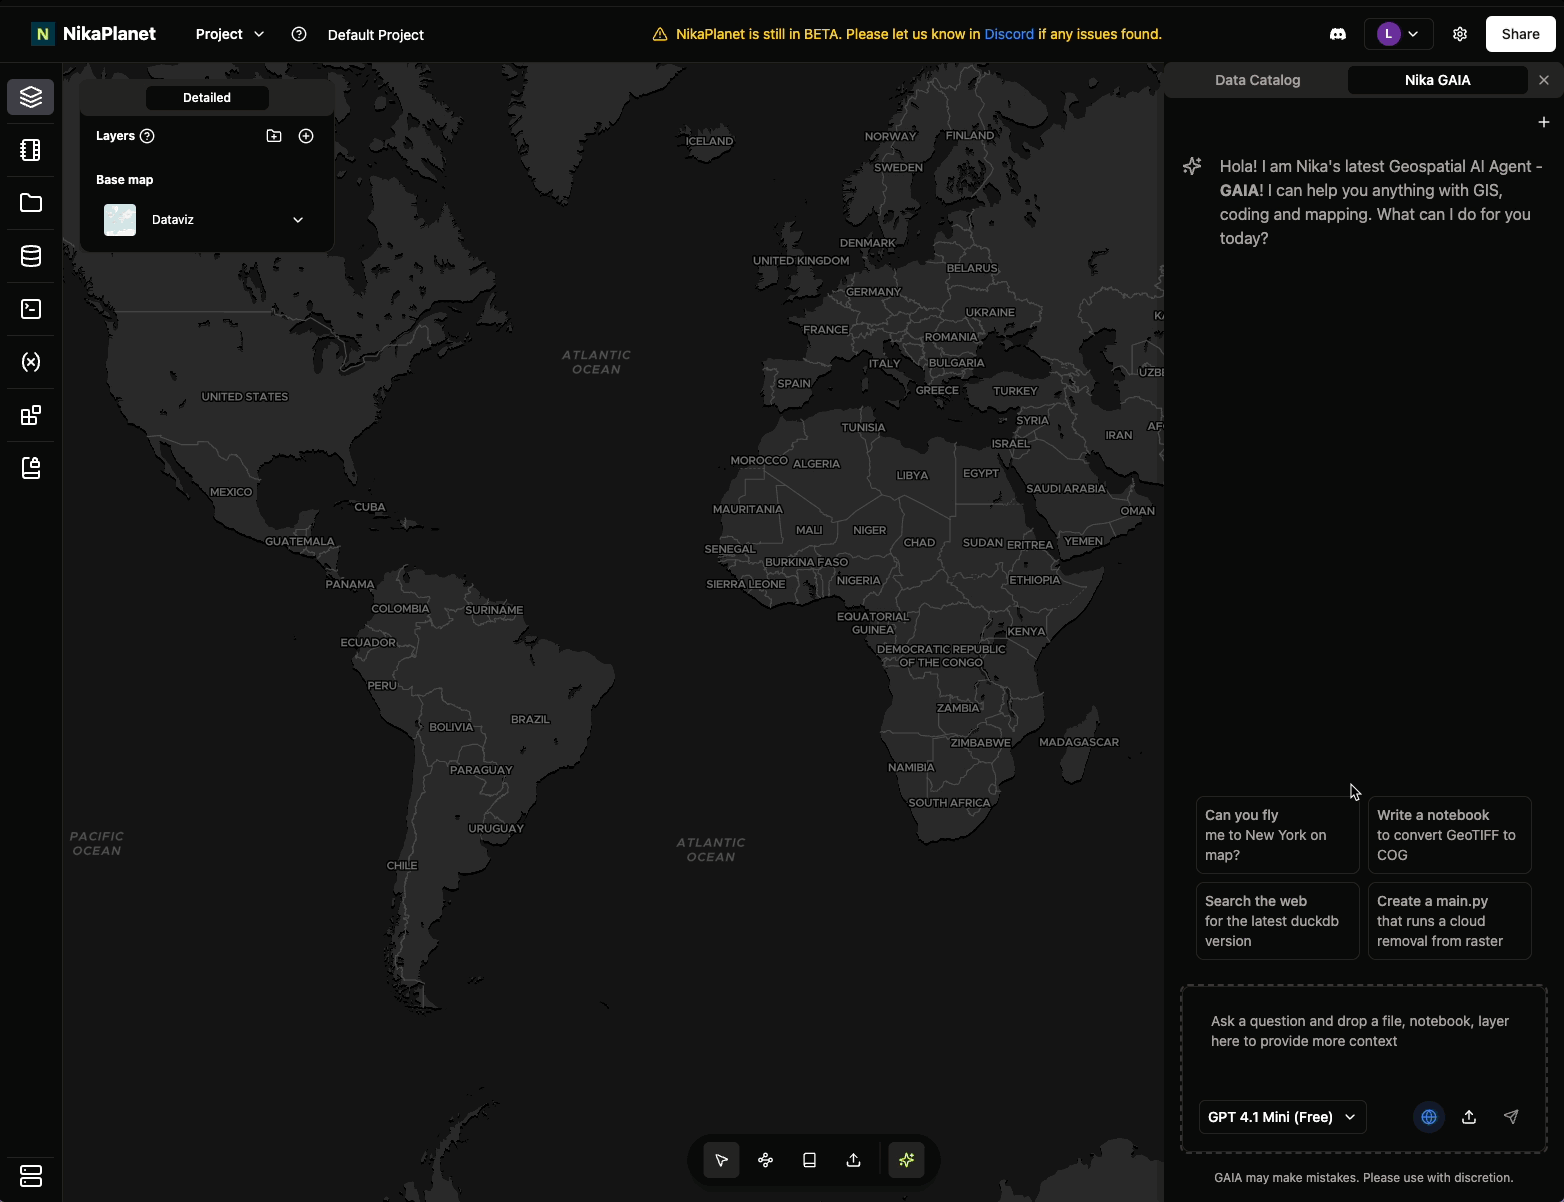Open the notebook icon in the sidebar
Viewport: 1564px width, 1202px height.
pyautogui.click(x=31, y=150)
